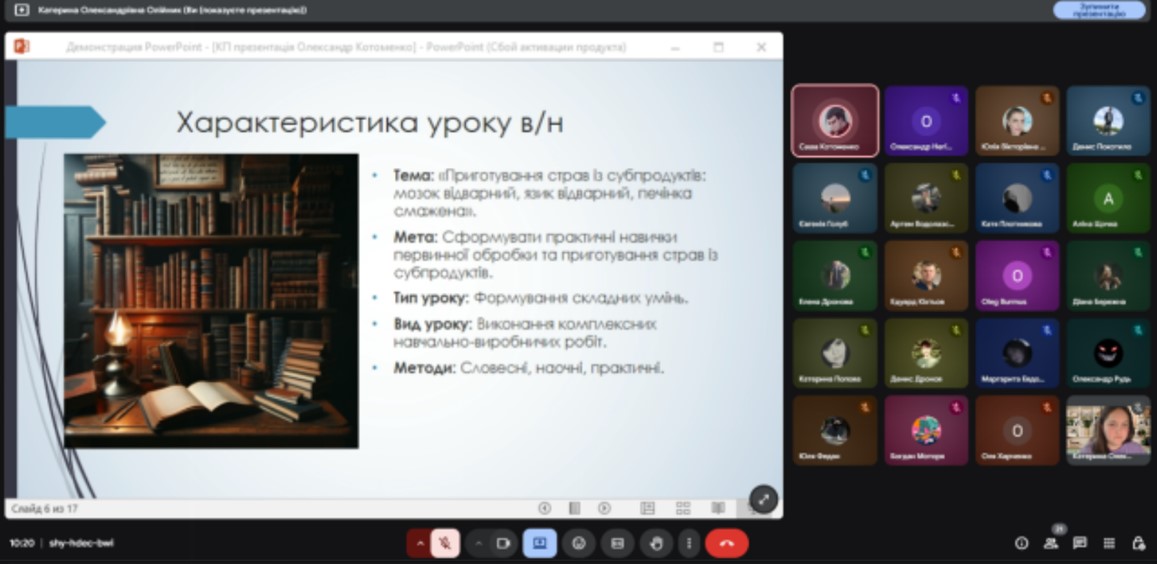Go to the next slide arrow
The height and width of the screenshot is (564, 1157).
point(604,508)
